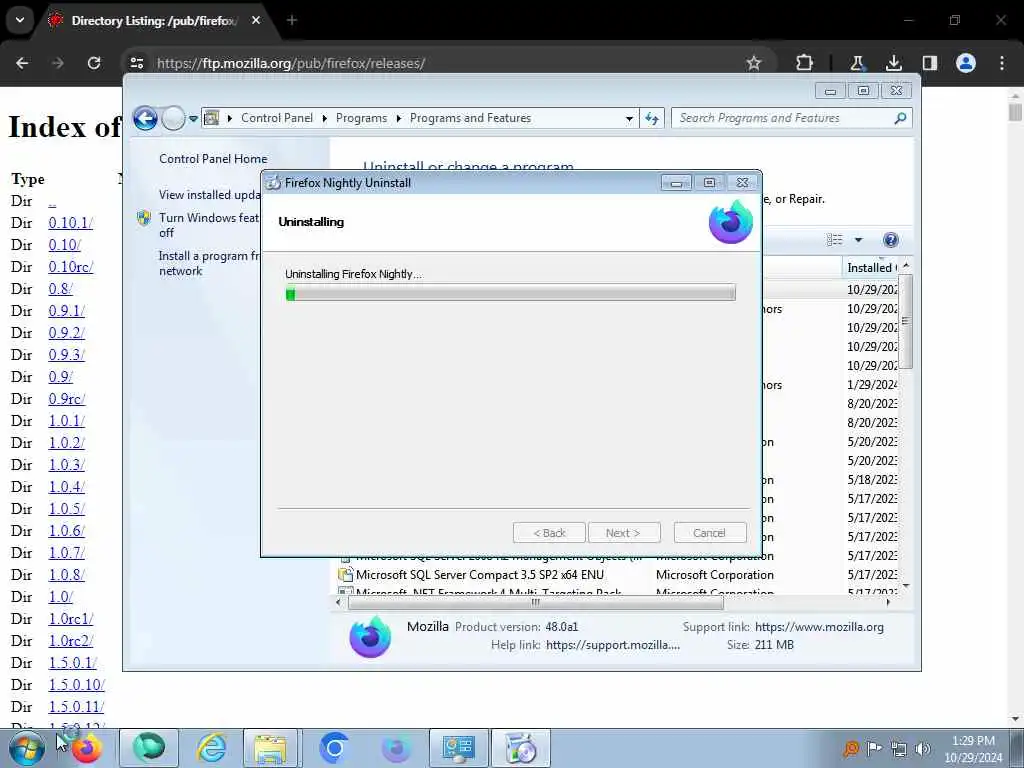The image size is (1024, 768).
Task: Sort by the Installed On column header
Action: click(x=872, y=267)
